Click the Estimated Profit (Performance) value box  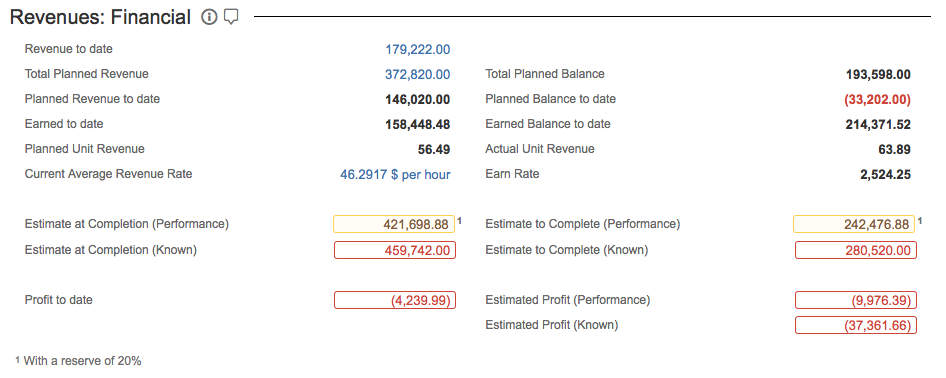pyautogui.click(x=856, y=300)
